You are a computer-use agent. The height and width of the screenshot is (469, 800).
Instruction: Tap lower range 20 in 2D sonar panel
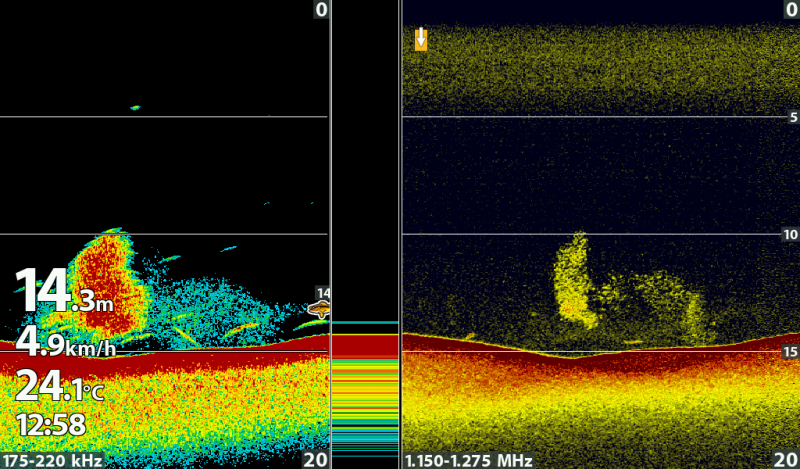(315, 459)
